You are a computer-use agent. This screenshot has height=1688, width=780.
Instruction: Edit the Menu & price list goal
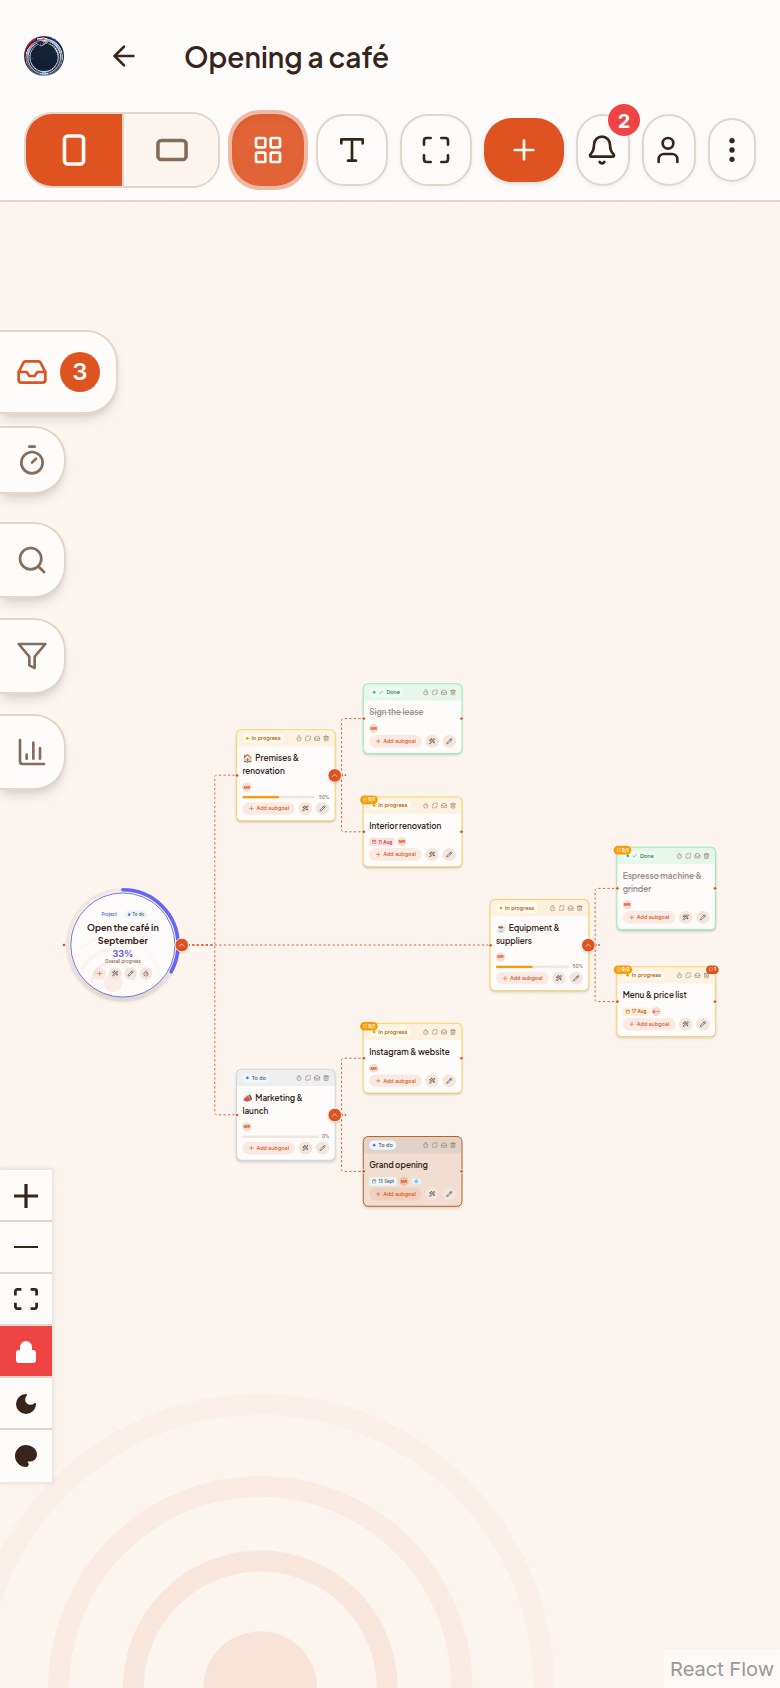pyautogui.click(x=703, y=1024)
